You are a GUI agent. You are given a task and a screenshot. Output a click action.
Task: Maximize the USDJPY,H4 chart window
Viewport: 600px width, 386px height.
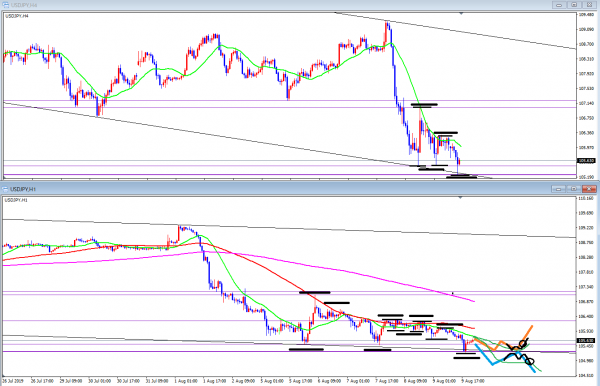click(574, 5)
